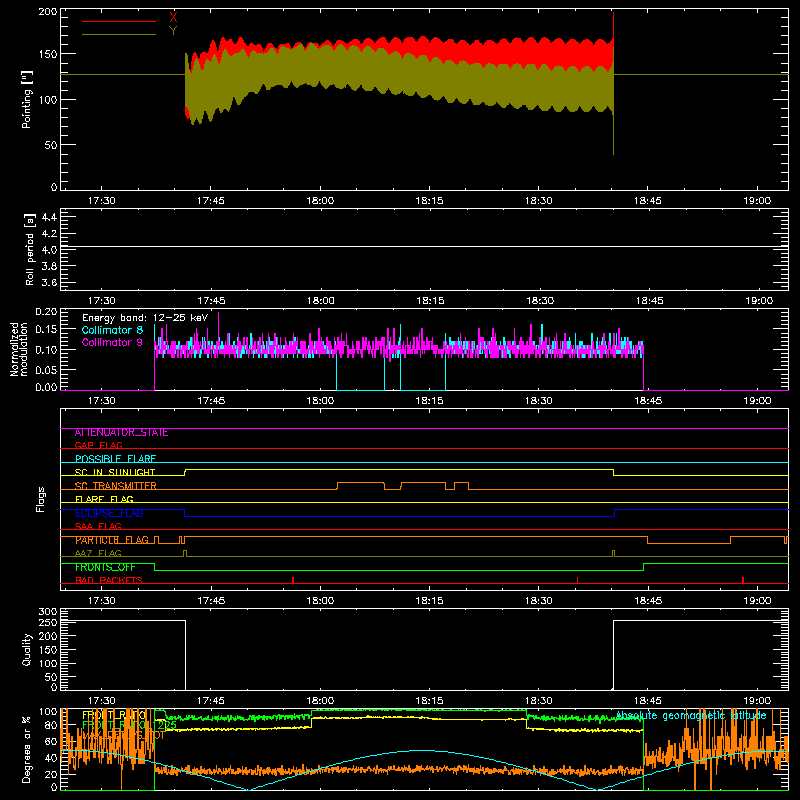Click 18:15 under the modulation plot
Viewport: 800px width, 800px height.
(x=430, y=401)
